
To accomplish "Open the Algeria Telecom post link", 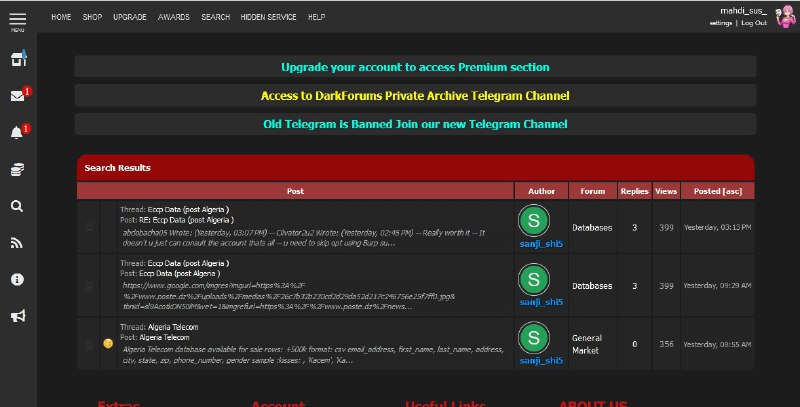I will 164,337.
